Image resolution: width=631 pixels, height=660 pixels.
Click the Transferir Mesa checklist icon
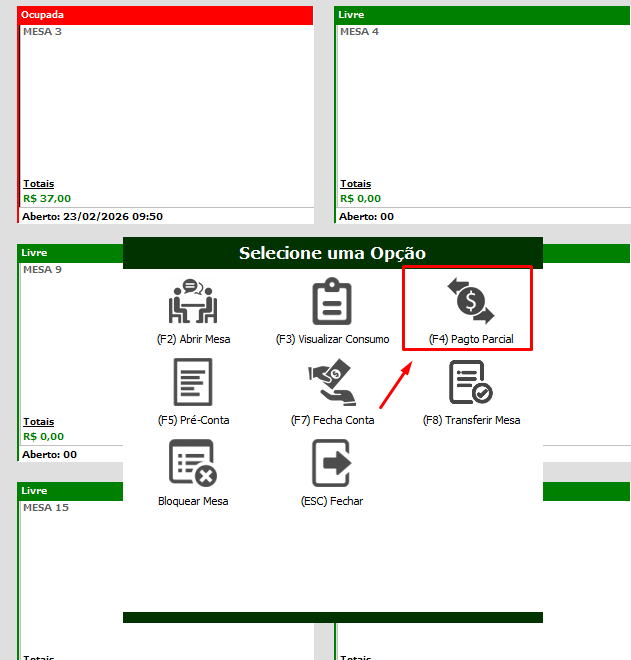[x=471, y=382]
